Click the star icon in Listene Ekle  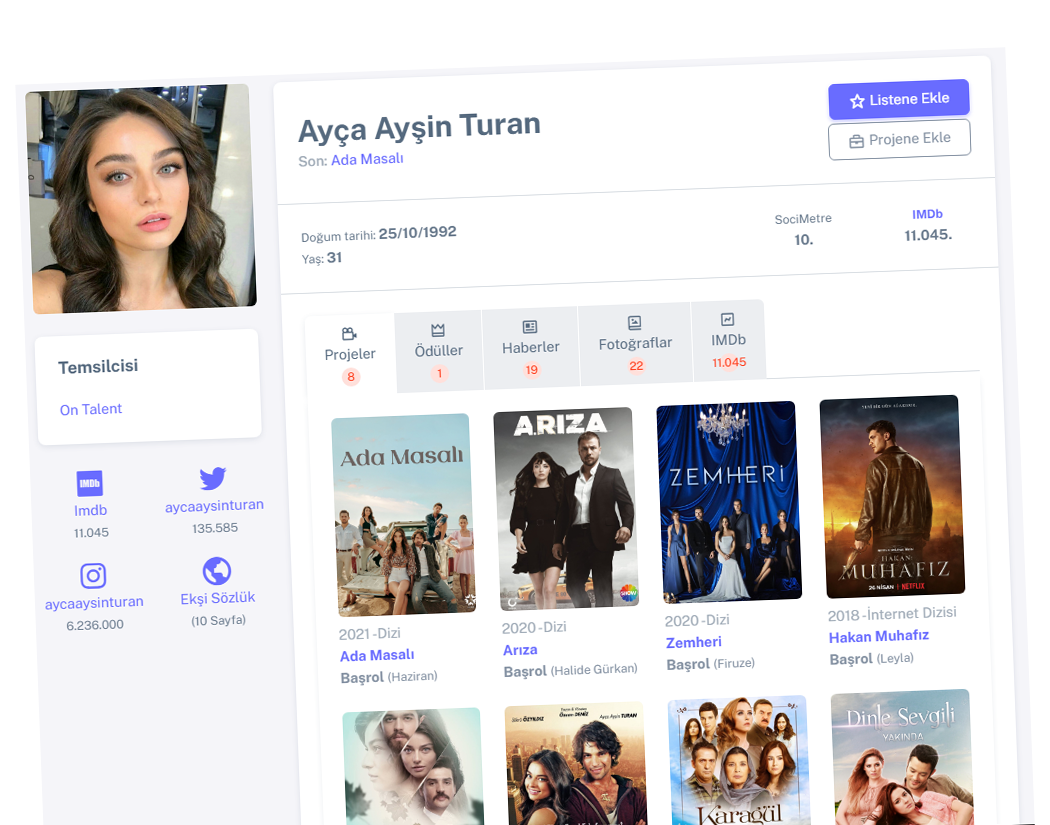tap(857, 101)
